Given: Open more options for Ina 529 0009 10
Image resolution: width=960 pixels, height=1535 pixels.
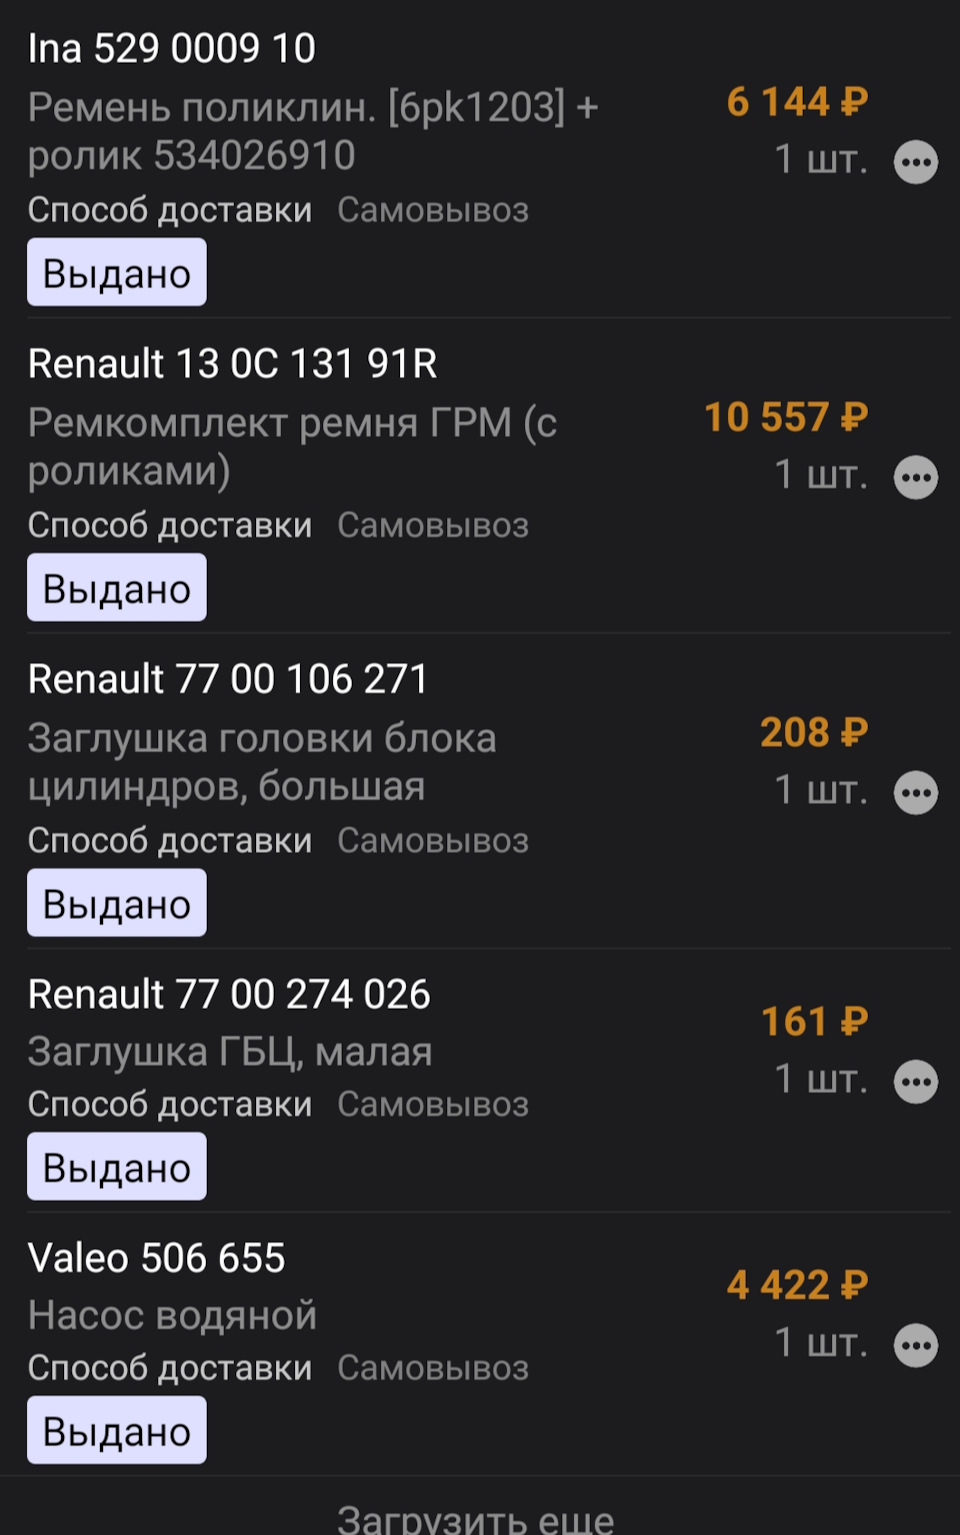Looking at the screenshot, I should coord(916,162).
